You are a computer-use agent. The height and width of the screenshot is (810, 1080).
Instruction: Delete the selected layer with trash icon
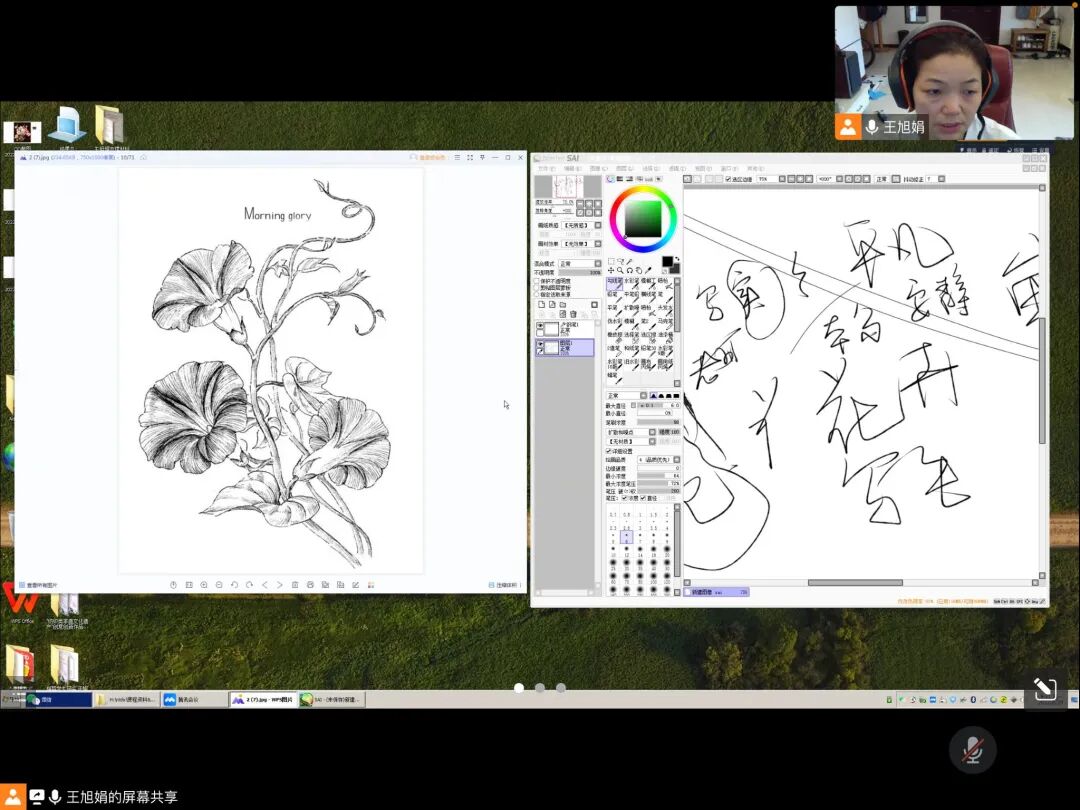click(x=573, y=314)
